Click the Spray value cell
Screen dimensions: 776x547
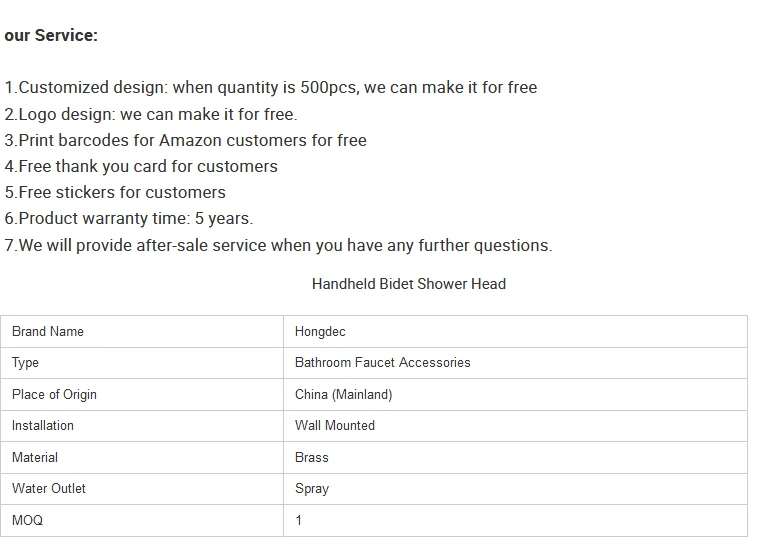[x=312, y=489]
